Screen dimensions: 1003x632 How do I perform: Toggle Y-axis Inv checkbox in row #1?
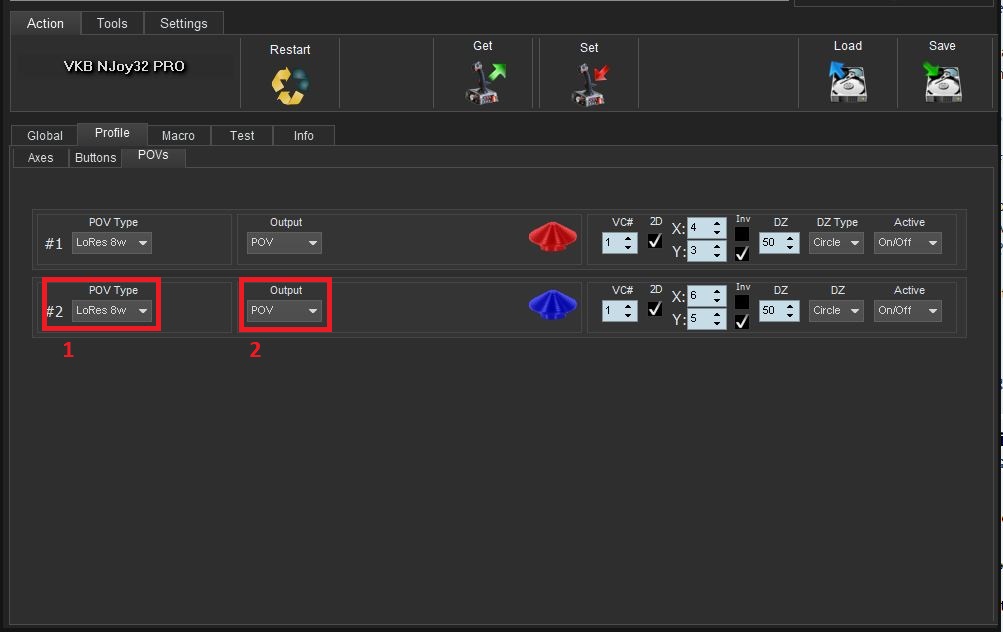tap(742, 253)
